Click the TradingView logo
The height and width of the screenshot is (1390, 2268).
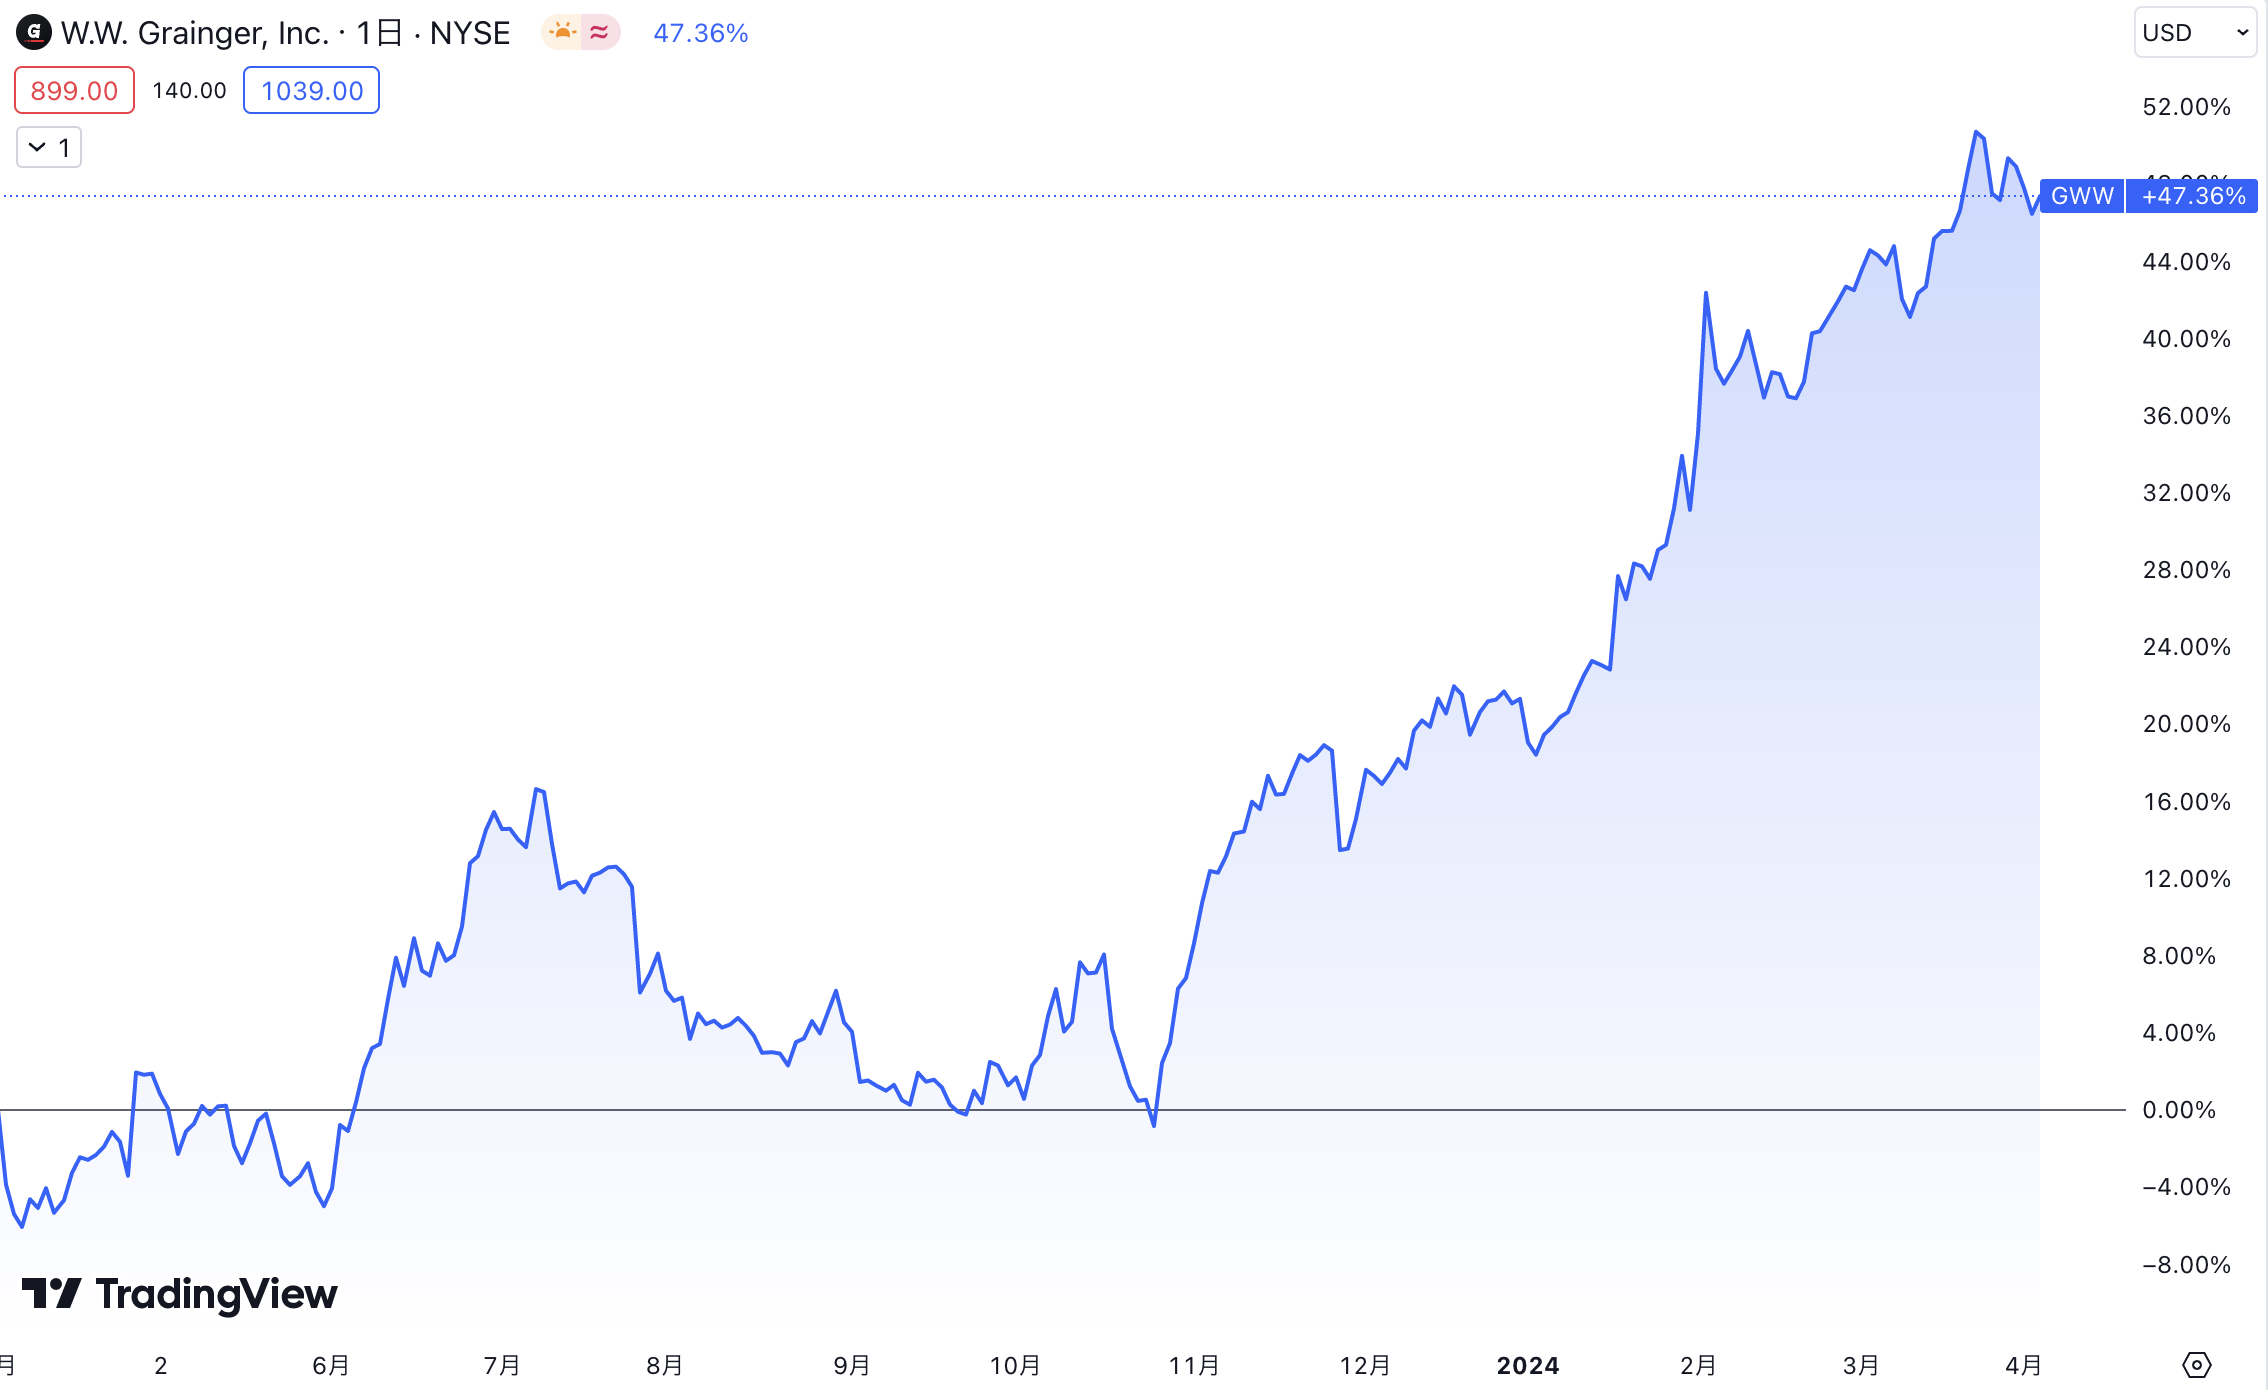[180, 1293]
